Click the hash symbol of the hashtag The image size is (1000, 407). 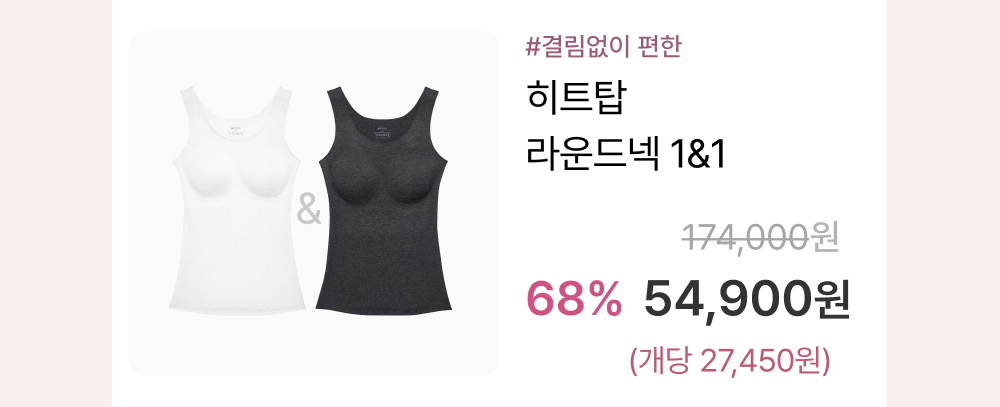(x=533, y=48)
